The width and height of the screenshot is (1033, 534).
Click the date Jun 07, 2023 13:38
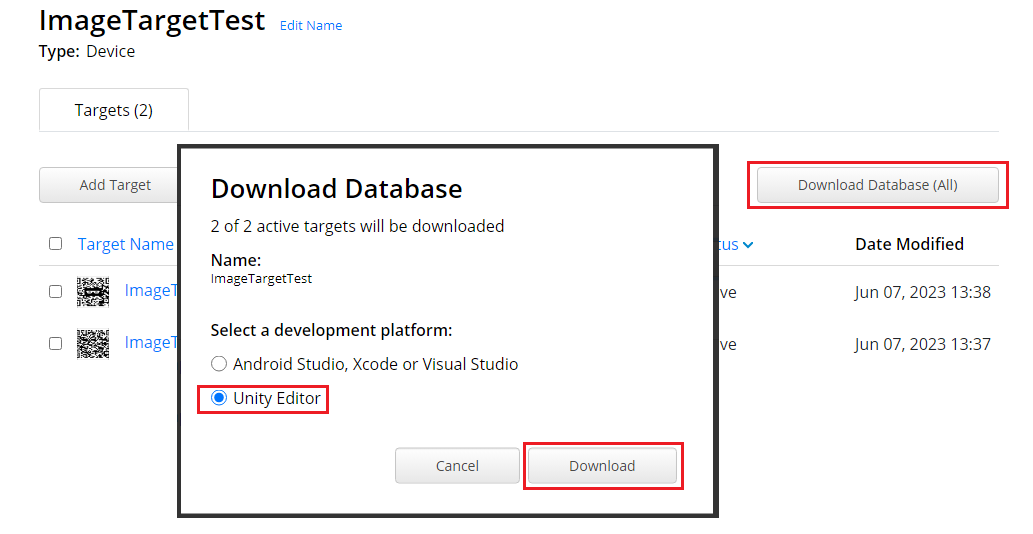[922, 292]
